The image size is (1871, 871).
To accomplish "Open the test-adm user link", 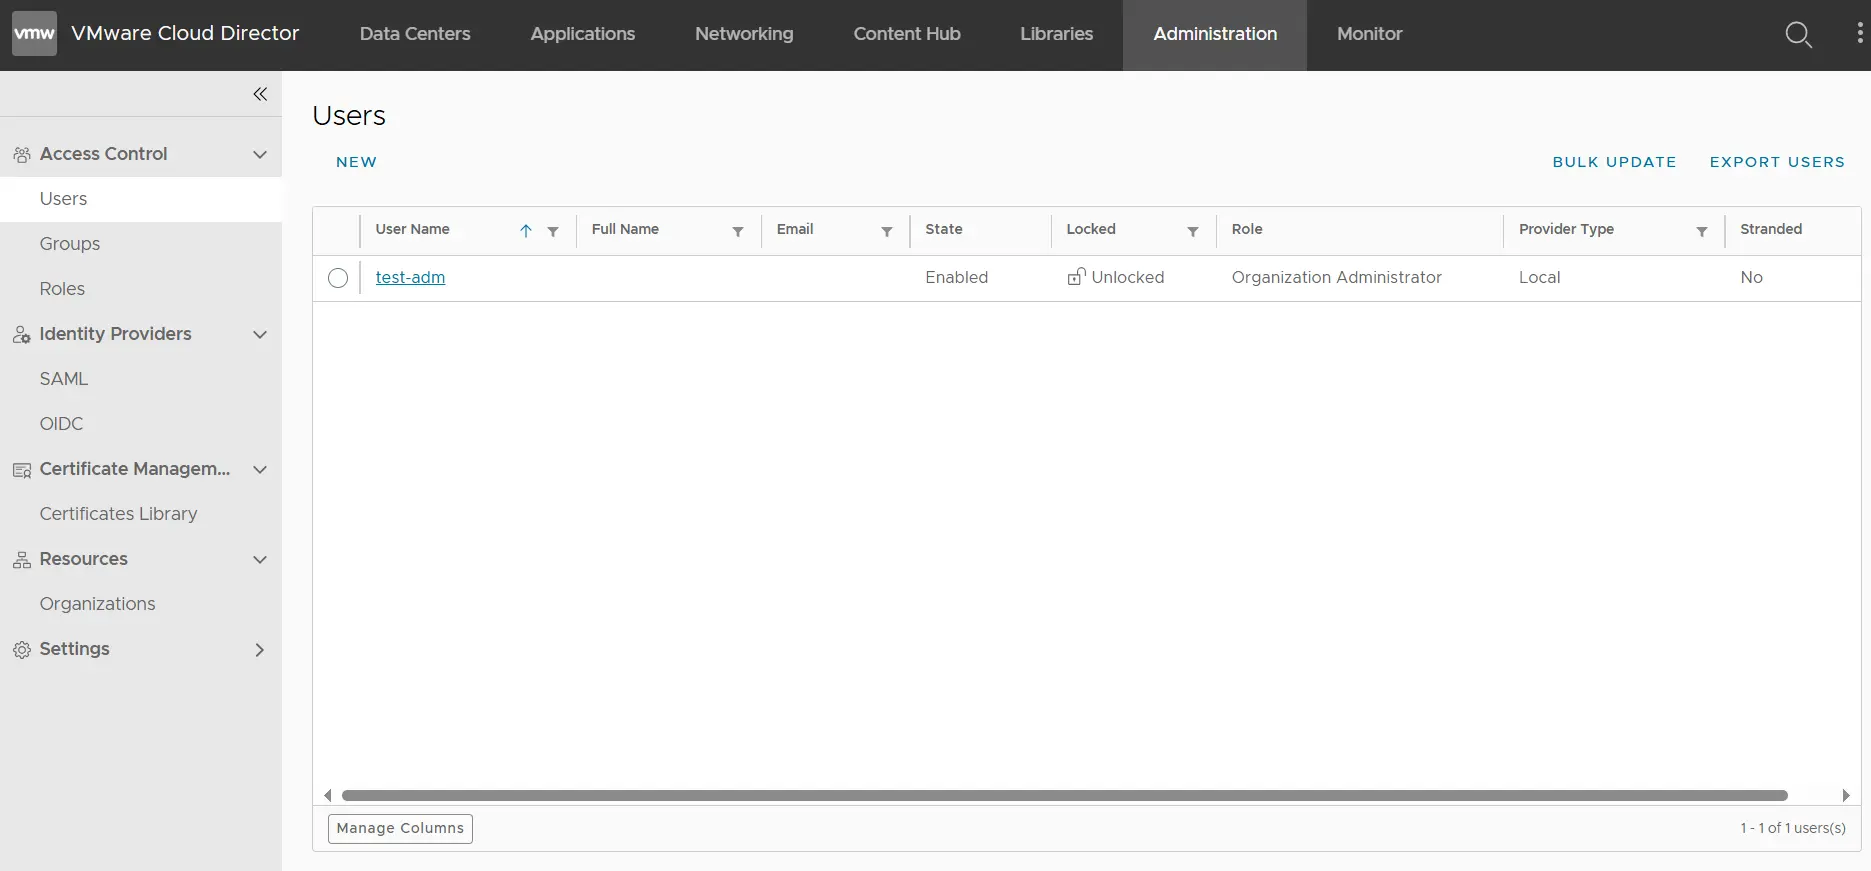I will coord(410,277).
